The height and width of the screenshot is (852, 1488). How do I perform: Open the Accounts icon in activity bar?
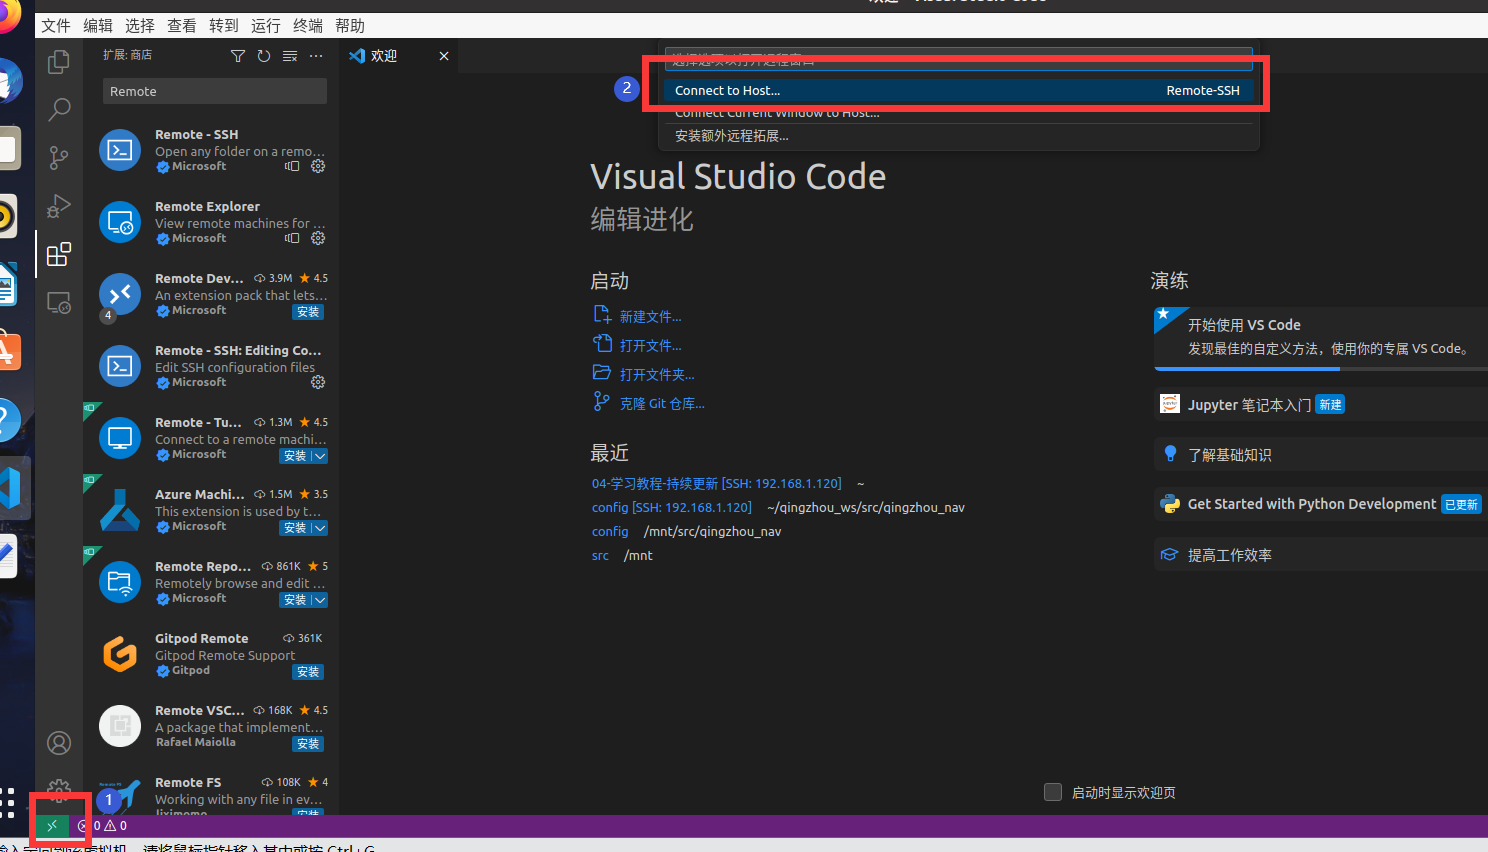coord(59,743)
